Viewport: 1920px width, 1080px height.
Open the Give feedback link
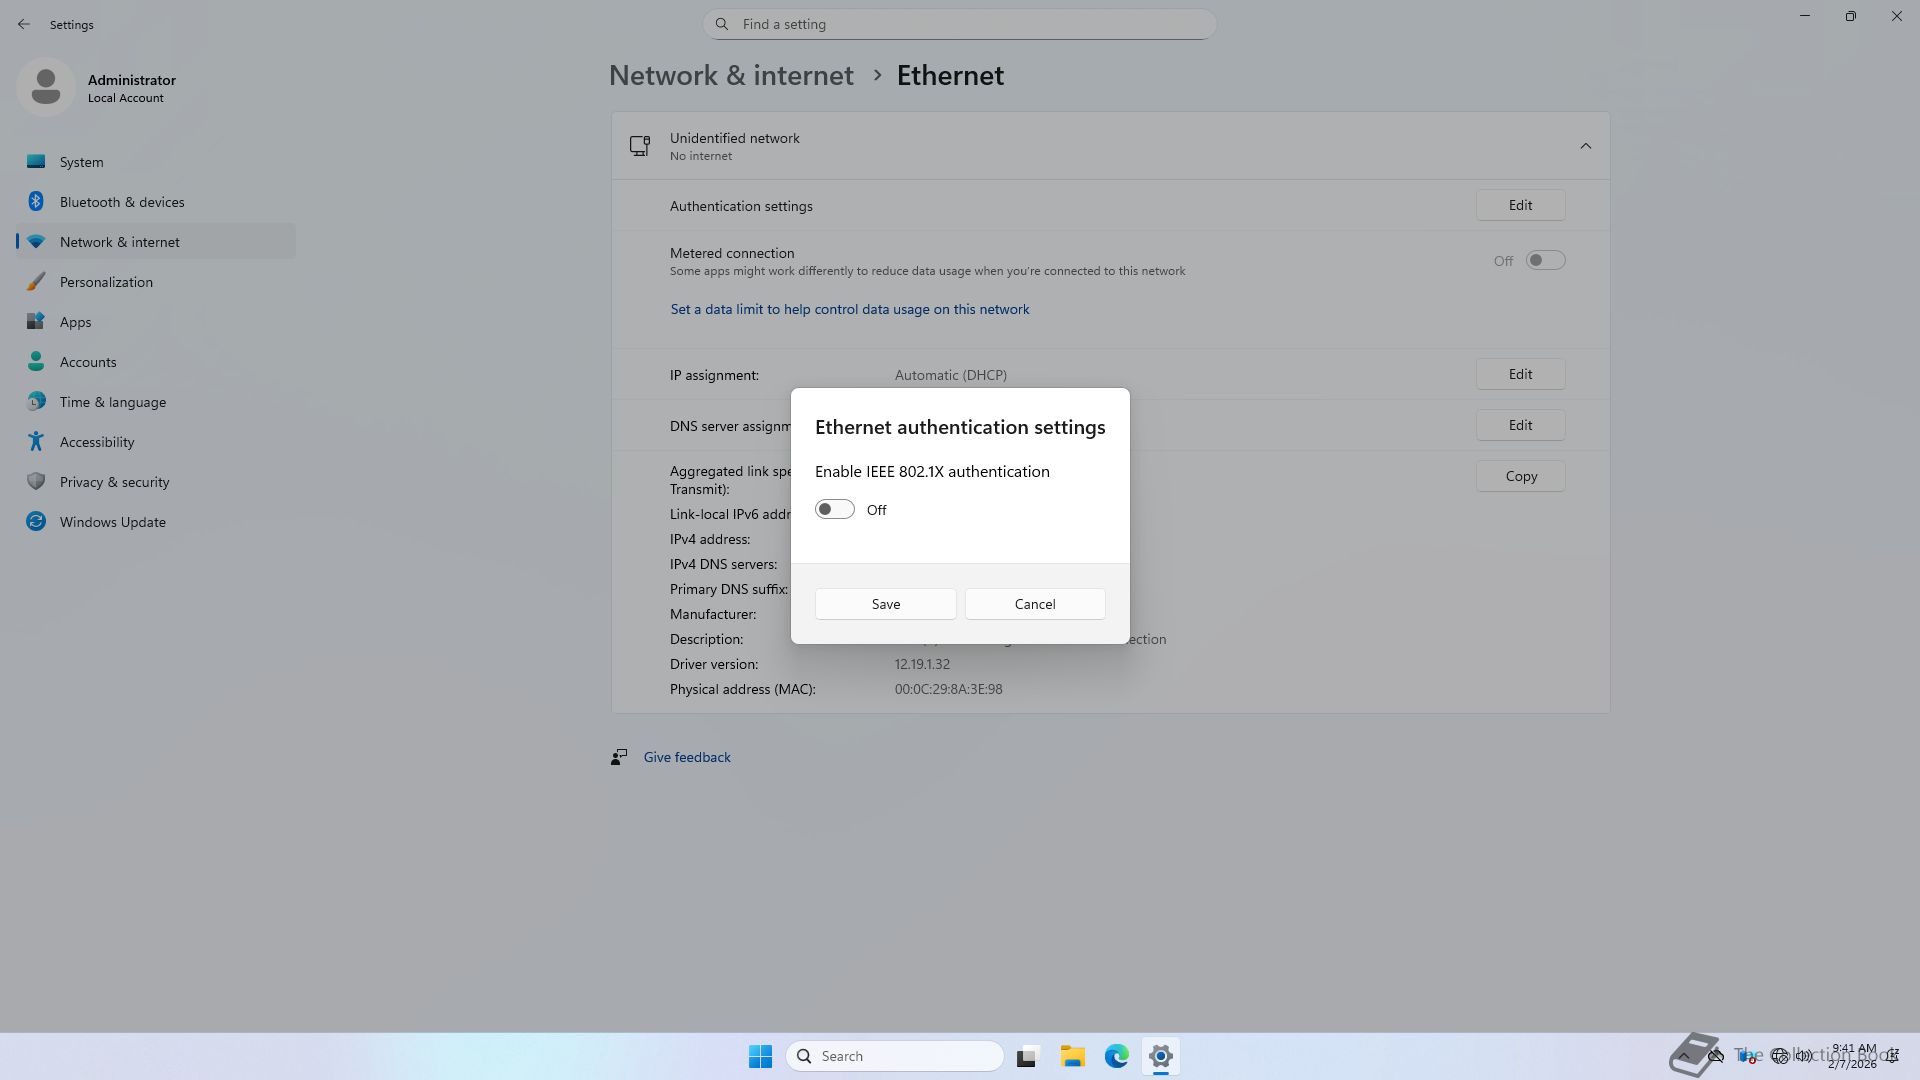(x=686, y=757)
